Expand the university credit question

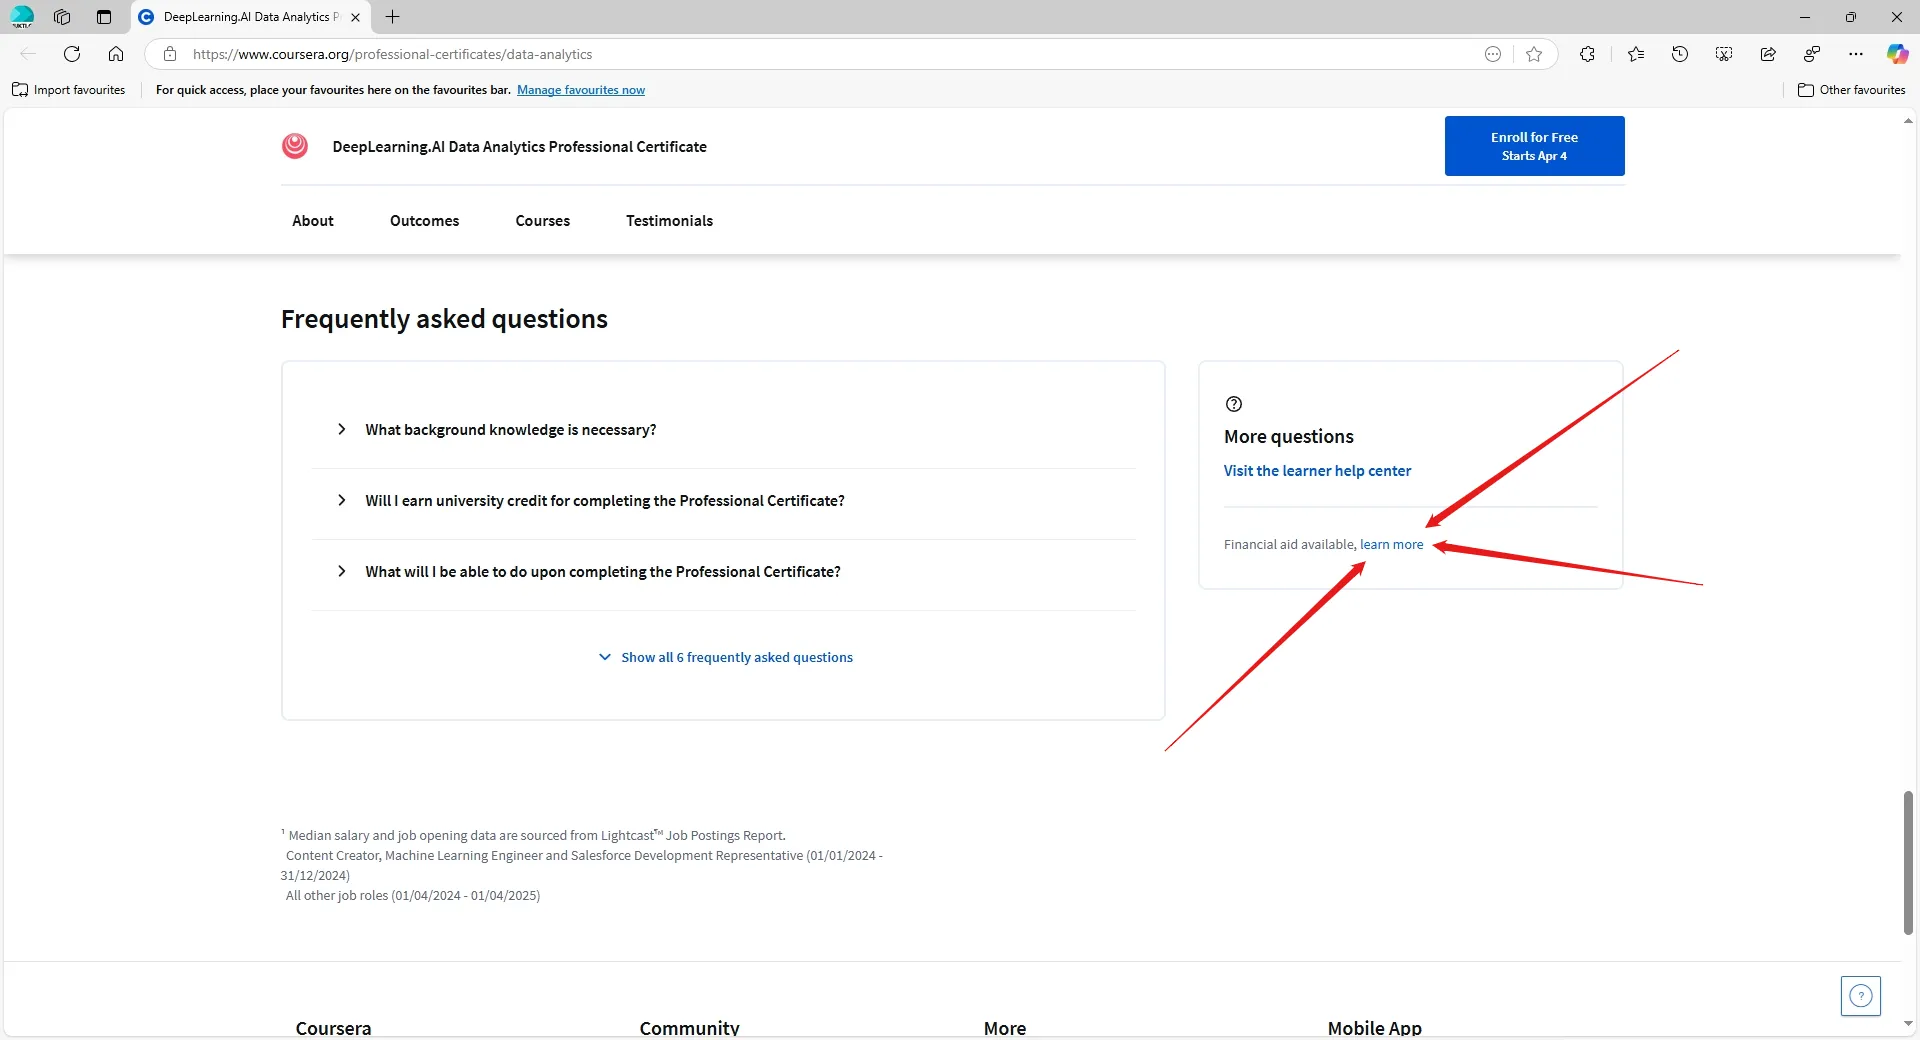[x=724, y=501]
